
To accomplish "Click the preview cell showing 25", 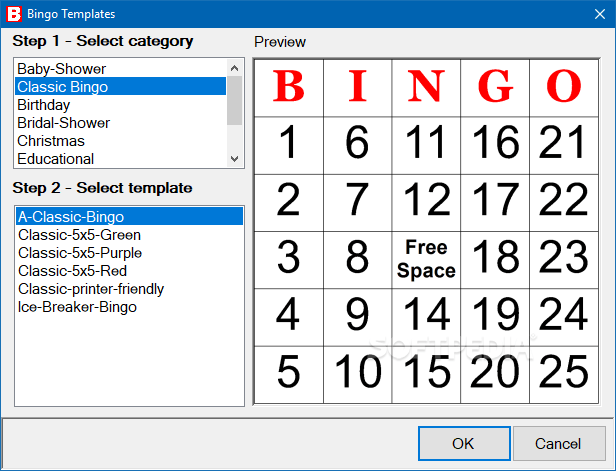I will [x=564, y=375].
